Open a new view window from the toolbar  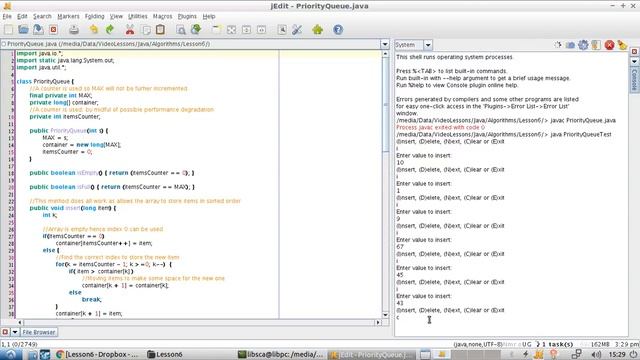216,29
